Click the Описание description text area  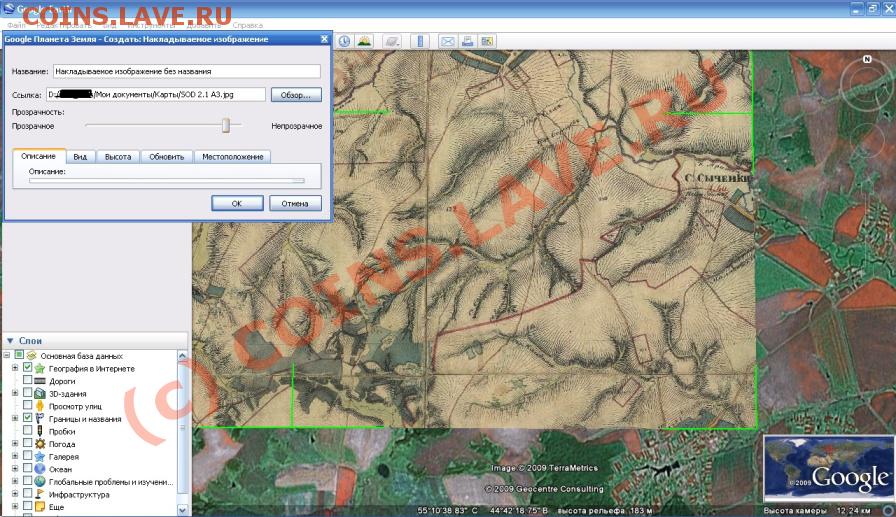point(167,181)
